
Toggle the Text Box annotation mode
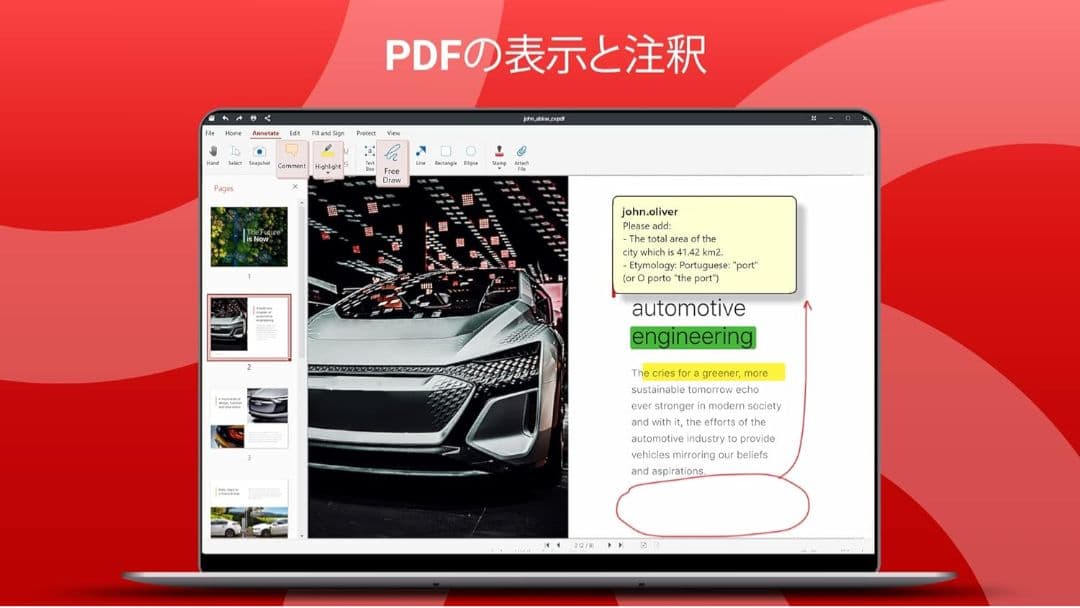click(369, 152)
